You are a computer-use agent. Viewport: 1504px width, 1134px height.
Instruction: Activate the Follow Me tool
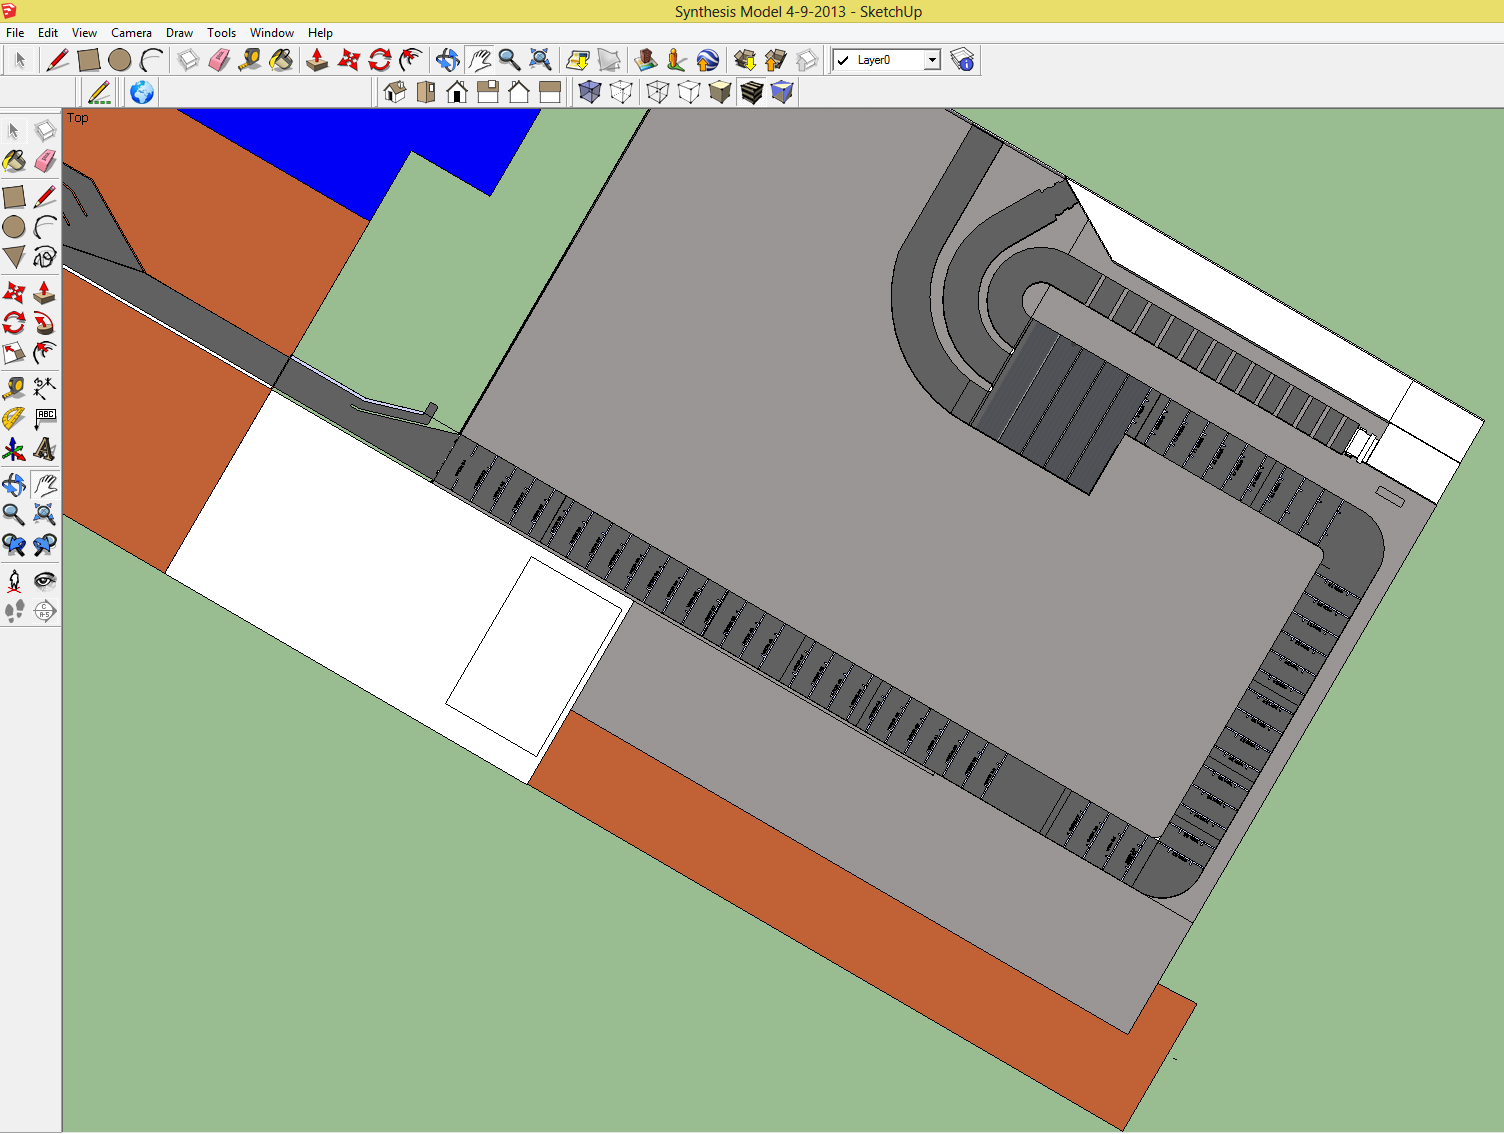[44, 323]
